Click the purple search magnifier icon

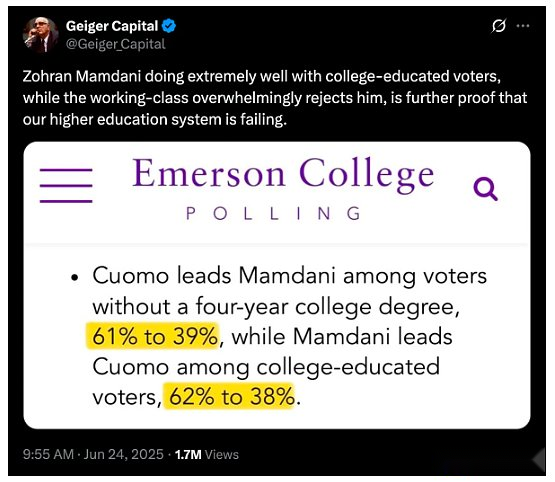tap(486, 189)
